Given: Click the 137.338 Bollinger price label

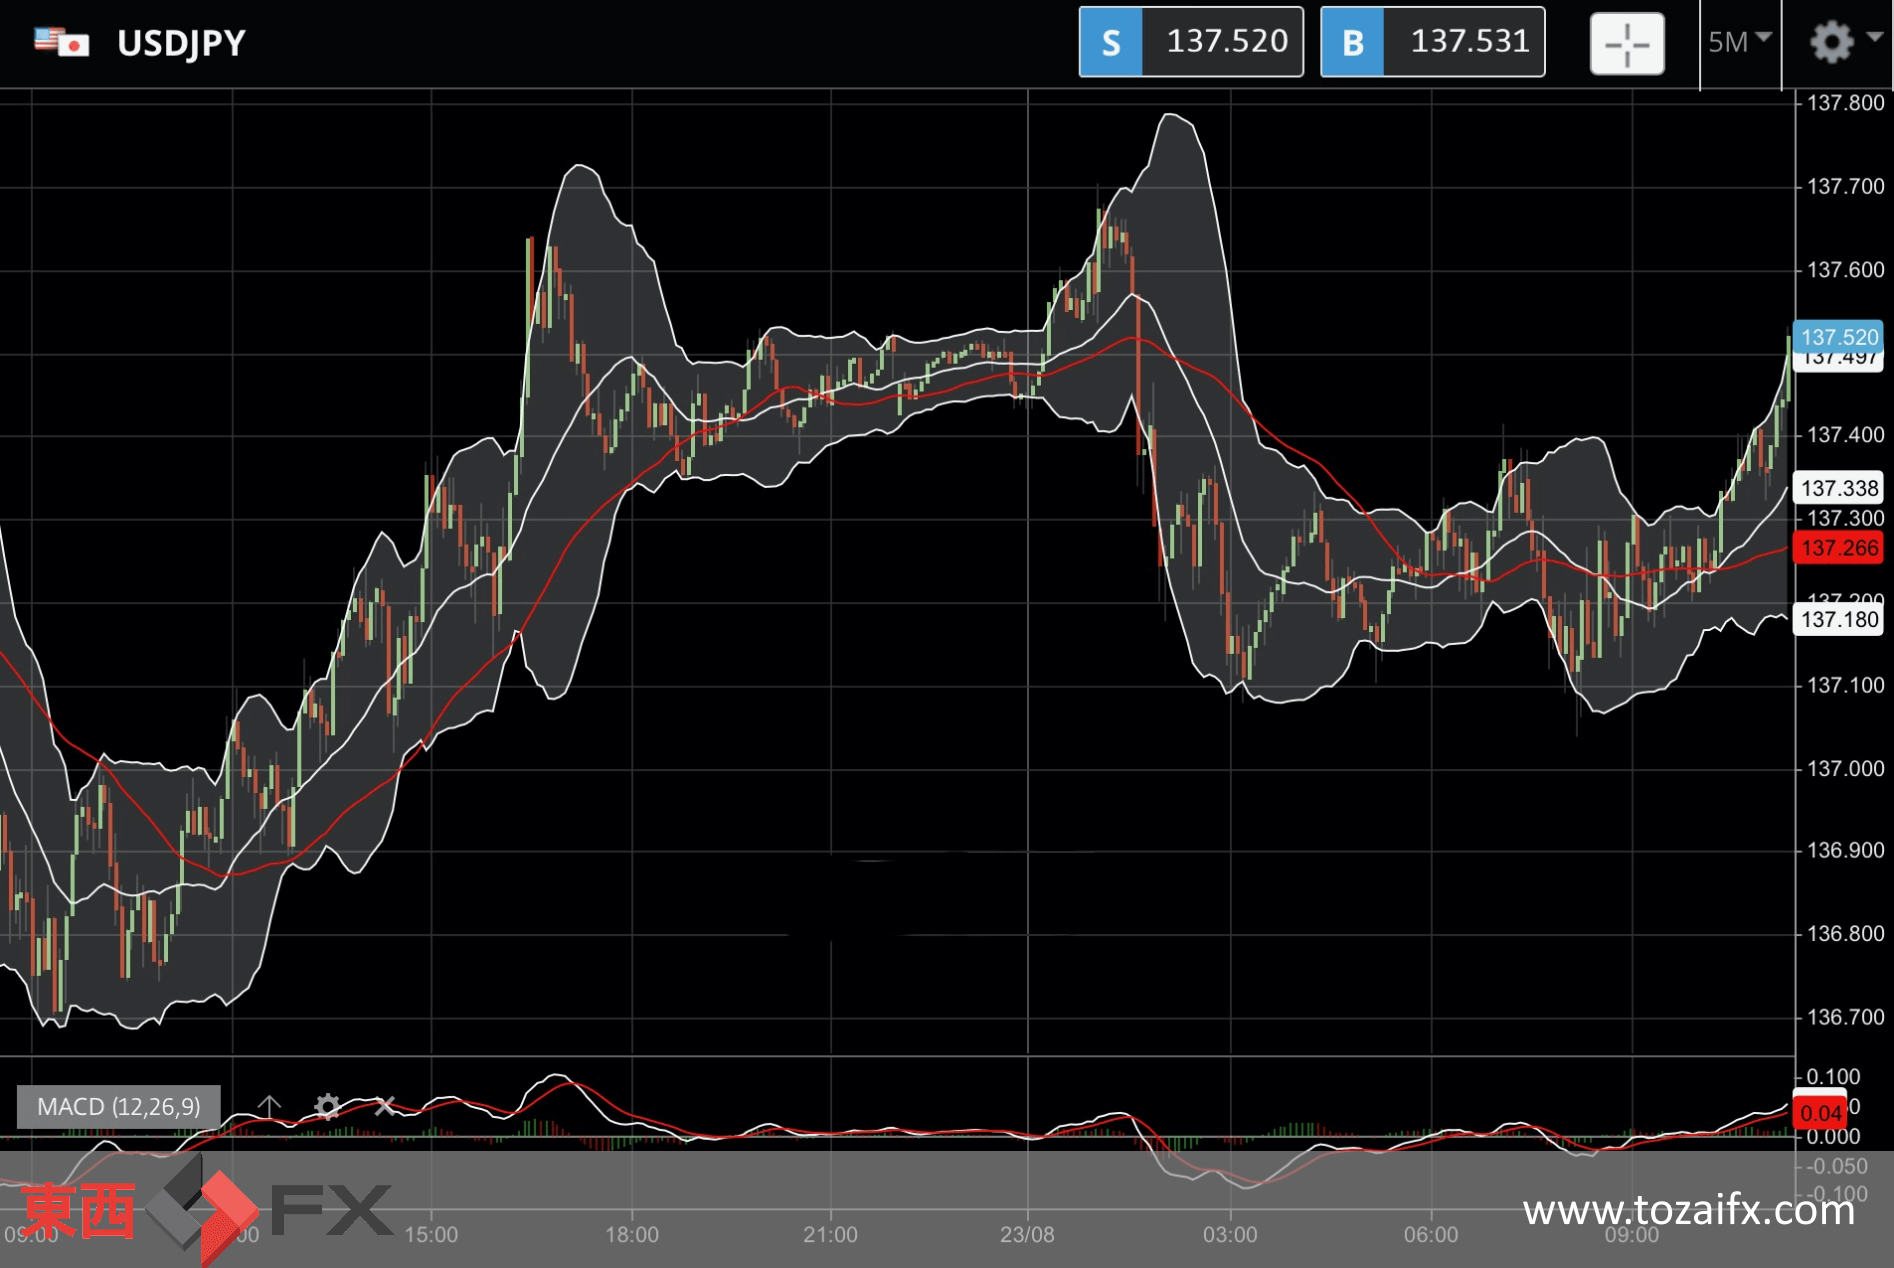Looking at the screenshot, I should [x=1839, y=488].
